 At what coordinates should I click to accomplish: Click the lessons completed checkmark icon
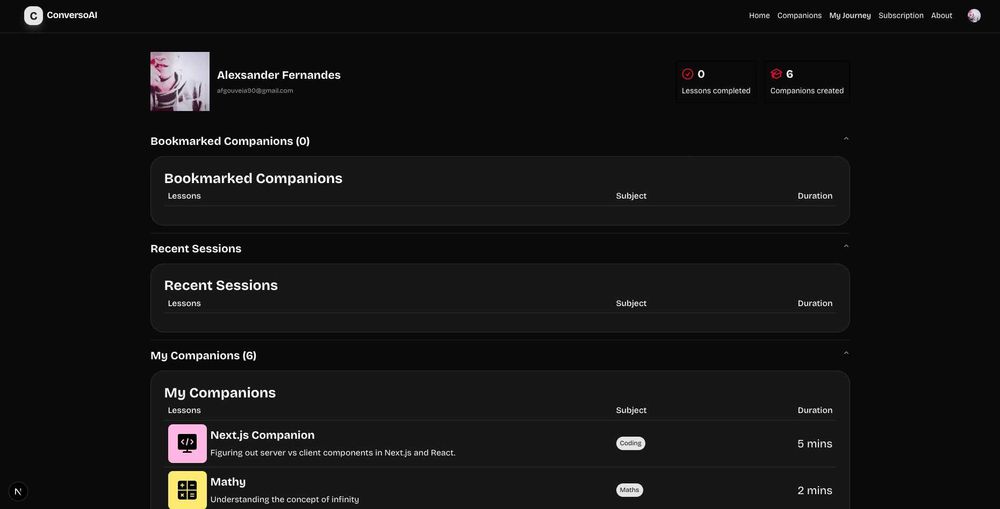pyautogui.click(x=688, y=74)
